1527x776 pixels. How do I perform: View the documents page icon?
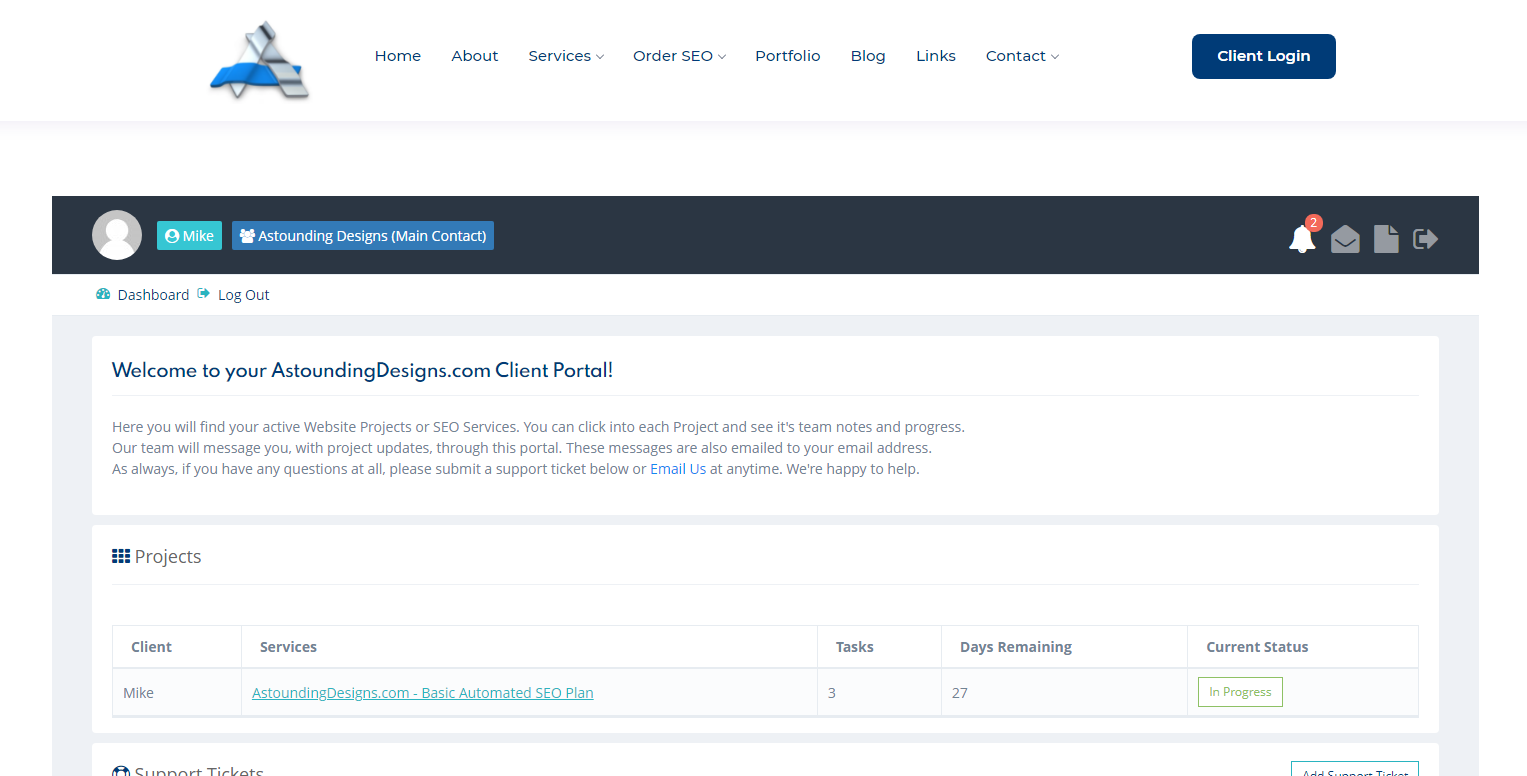tap(1385, 238)
